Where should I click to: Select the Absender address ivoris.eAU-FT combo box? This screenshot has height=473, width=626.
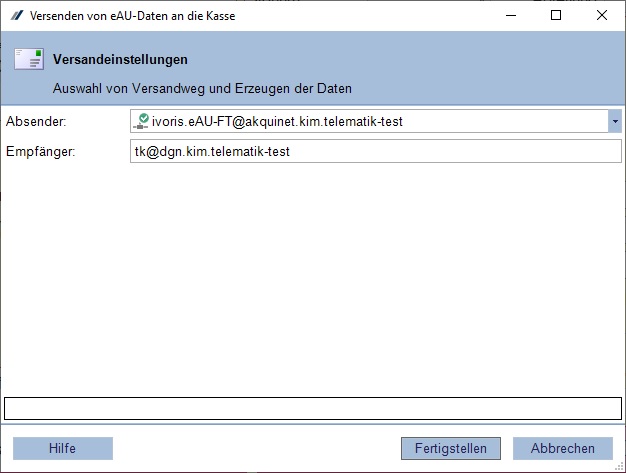[376, 121]
